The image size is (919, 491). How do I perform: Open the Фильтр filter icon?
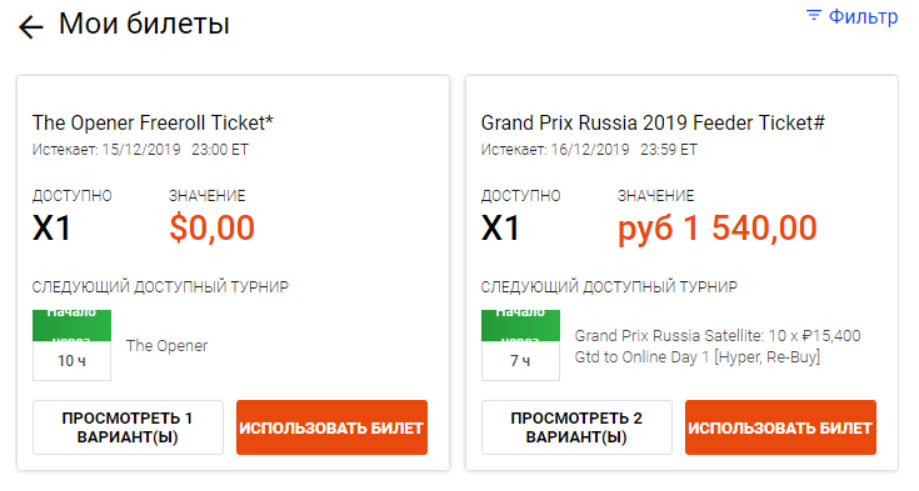[x=814, y=15]
